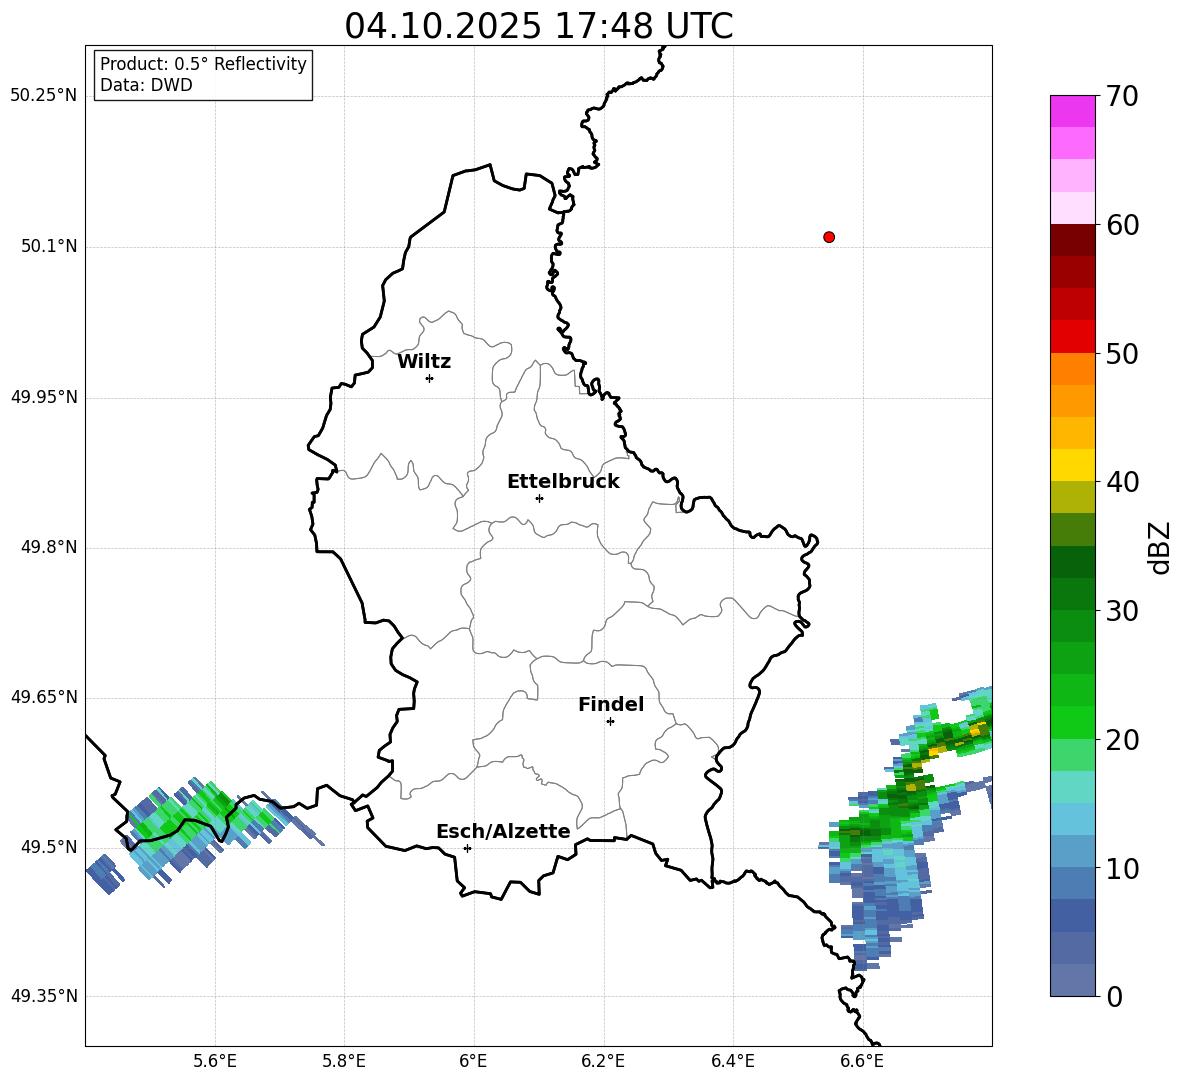Click the dBZ colorbar axis label
Screen dimensions: 1184x1081
[1160, 547]
